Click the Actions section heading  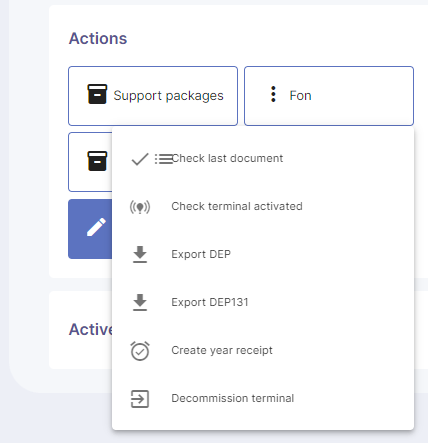coord(98,38)
